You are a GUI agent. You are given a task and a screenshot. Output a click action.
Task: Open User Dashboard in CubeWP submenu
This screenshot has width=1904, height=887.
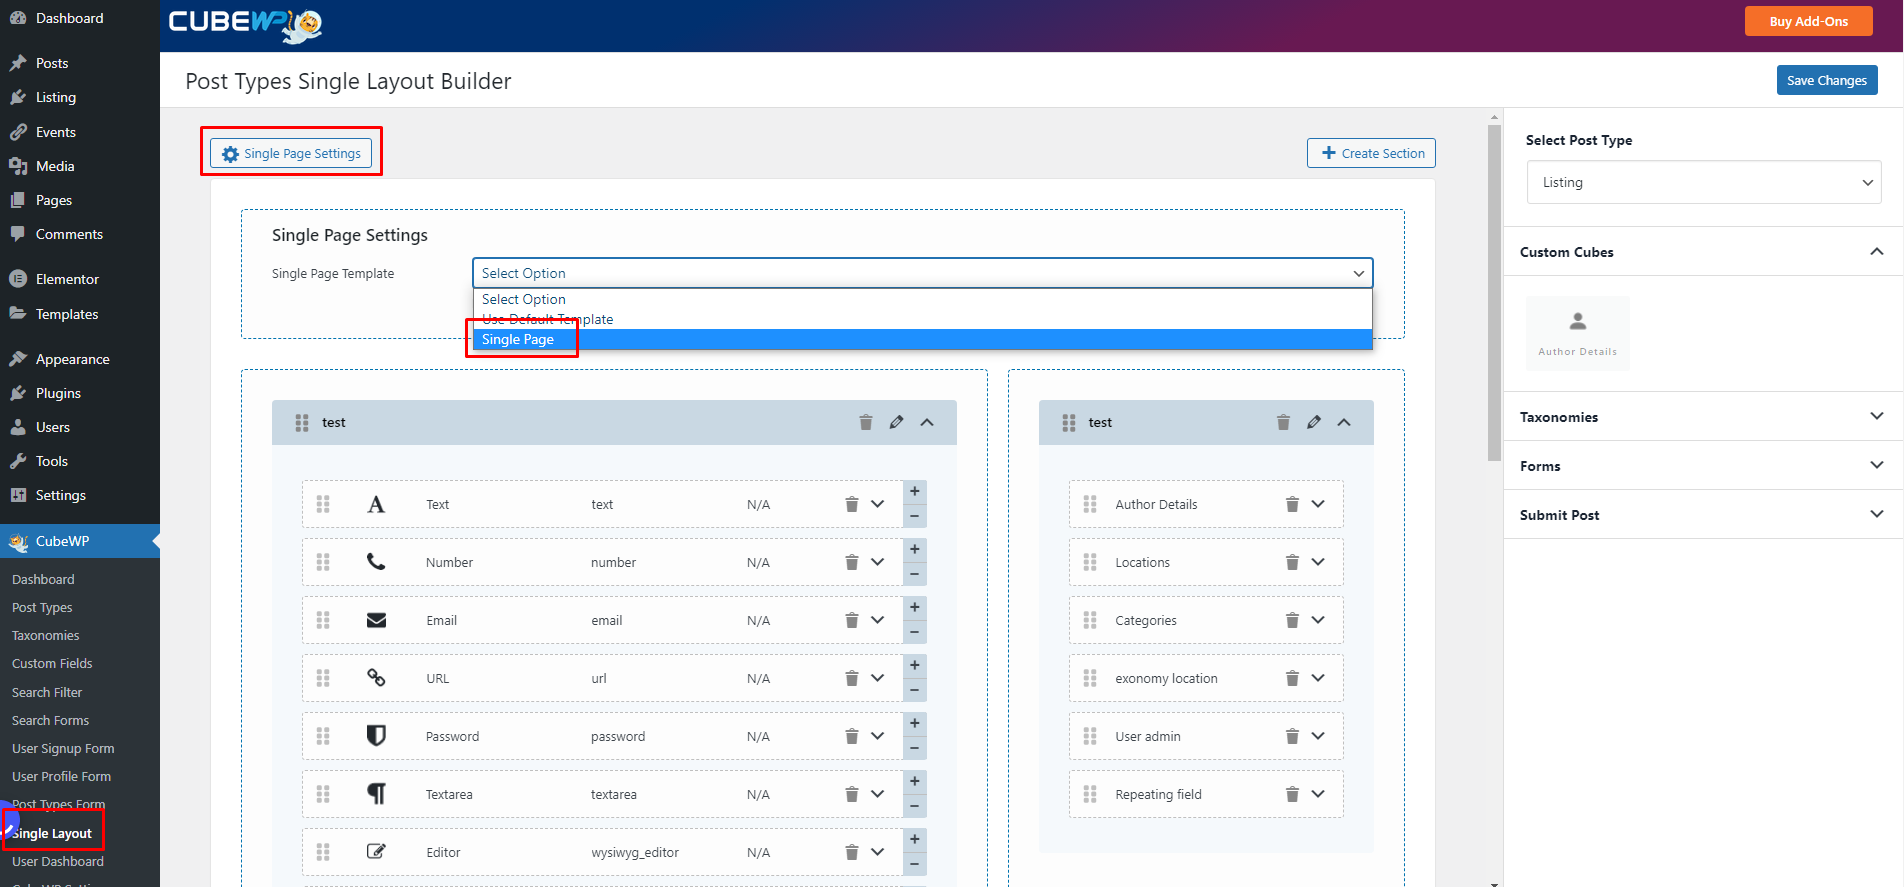(x=58, y=861)
